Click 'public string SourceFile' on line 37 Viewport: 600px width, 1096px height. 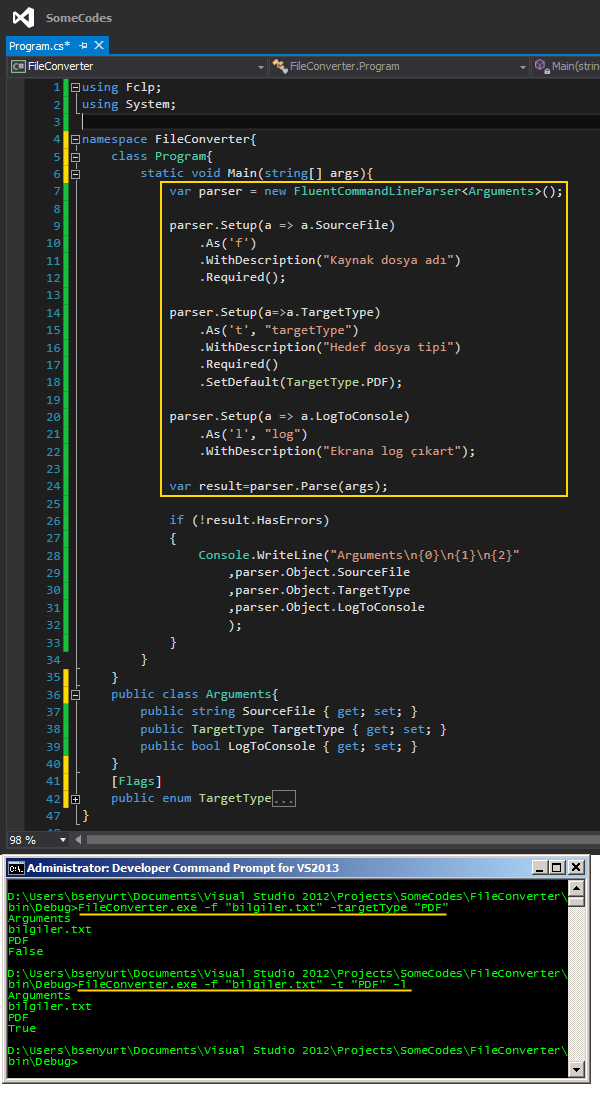point(227,712)
